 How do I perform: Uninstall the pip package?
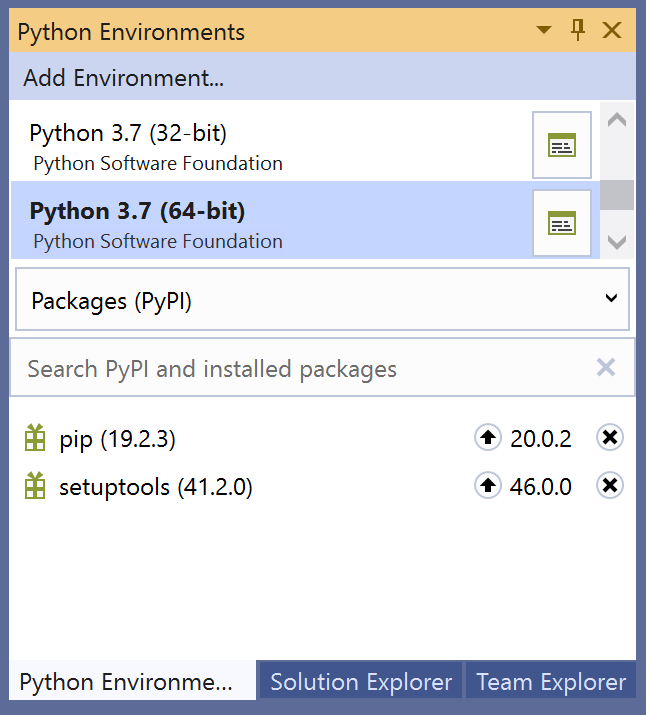[610, 437]
